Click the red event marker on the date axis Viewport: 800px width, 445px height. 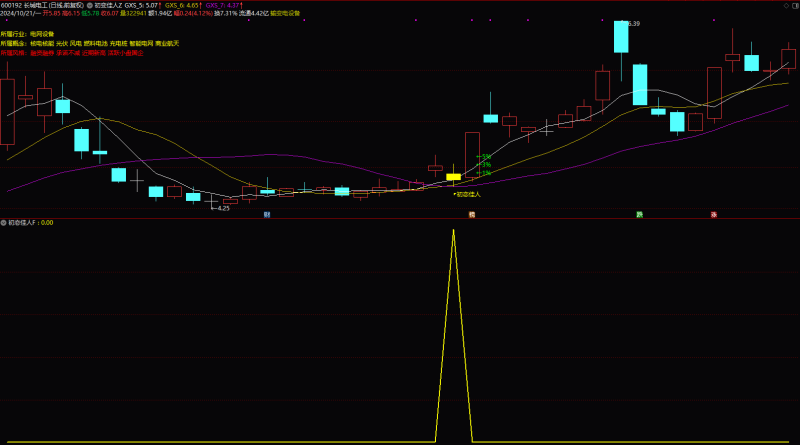pos(713,215)
